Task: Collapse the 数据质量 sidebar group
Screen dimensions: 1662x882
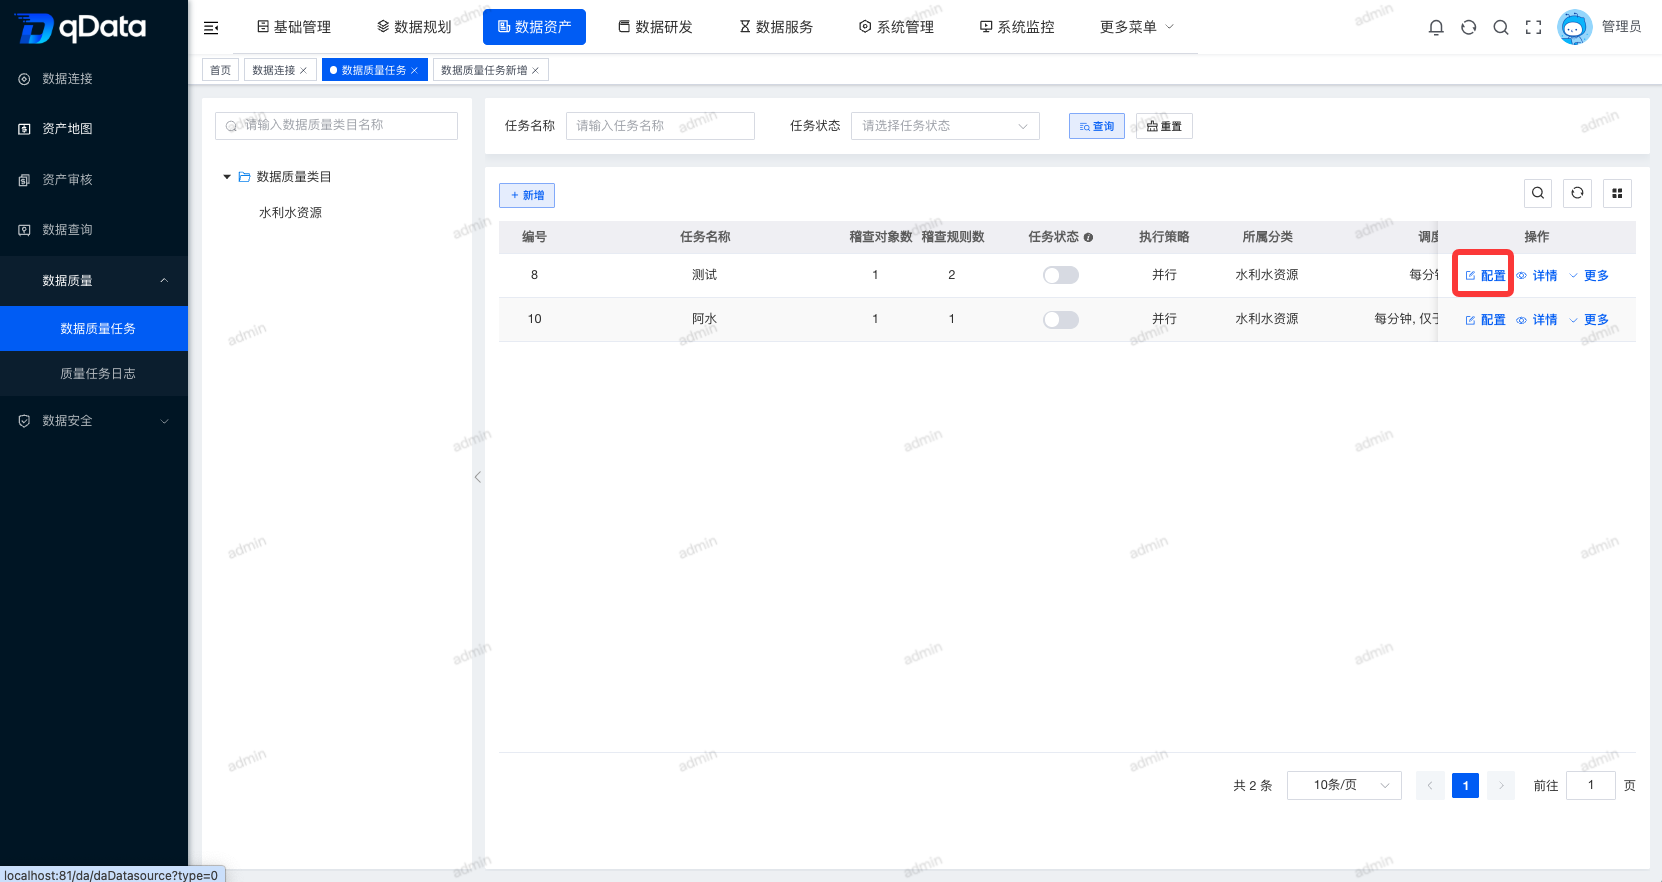Action: [x=94, y=280]
